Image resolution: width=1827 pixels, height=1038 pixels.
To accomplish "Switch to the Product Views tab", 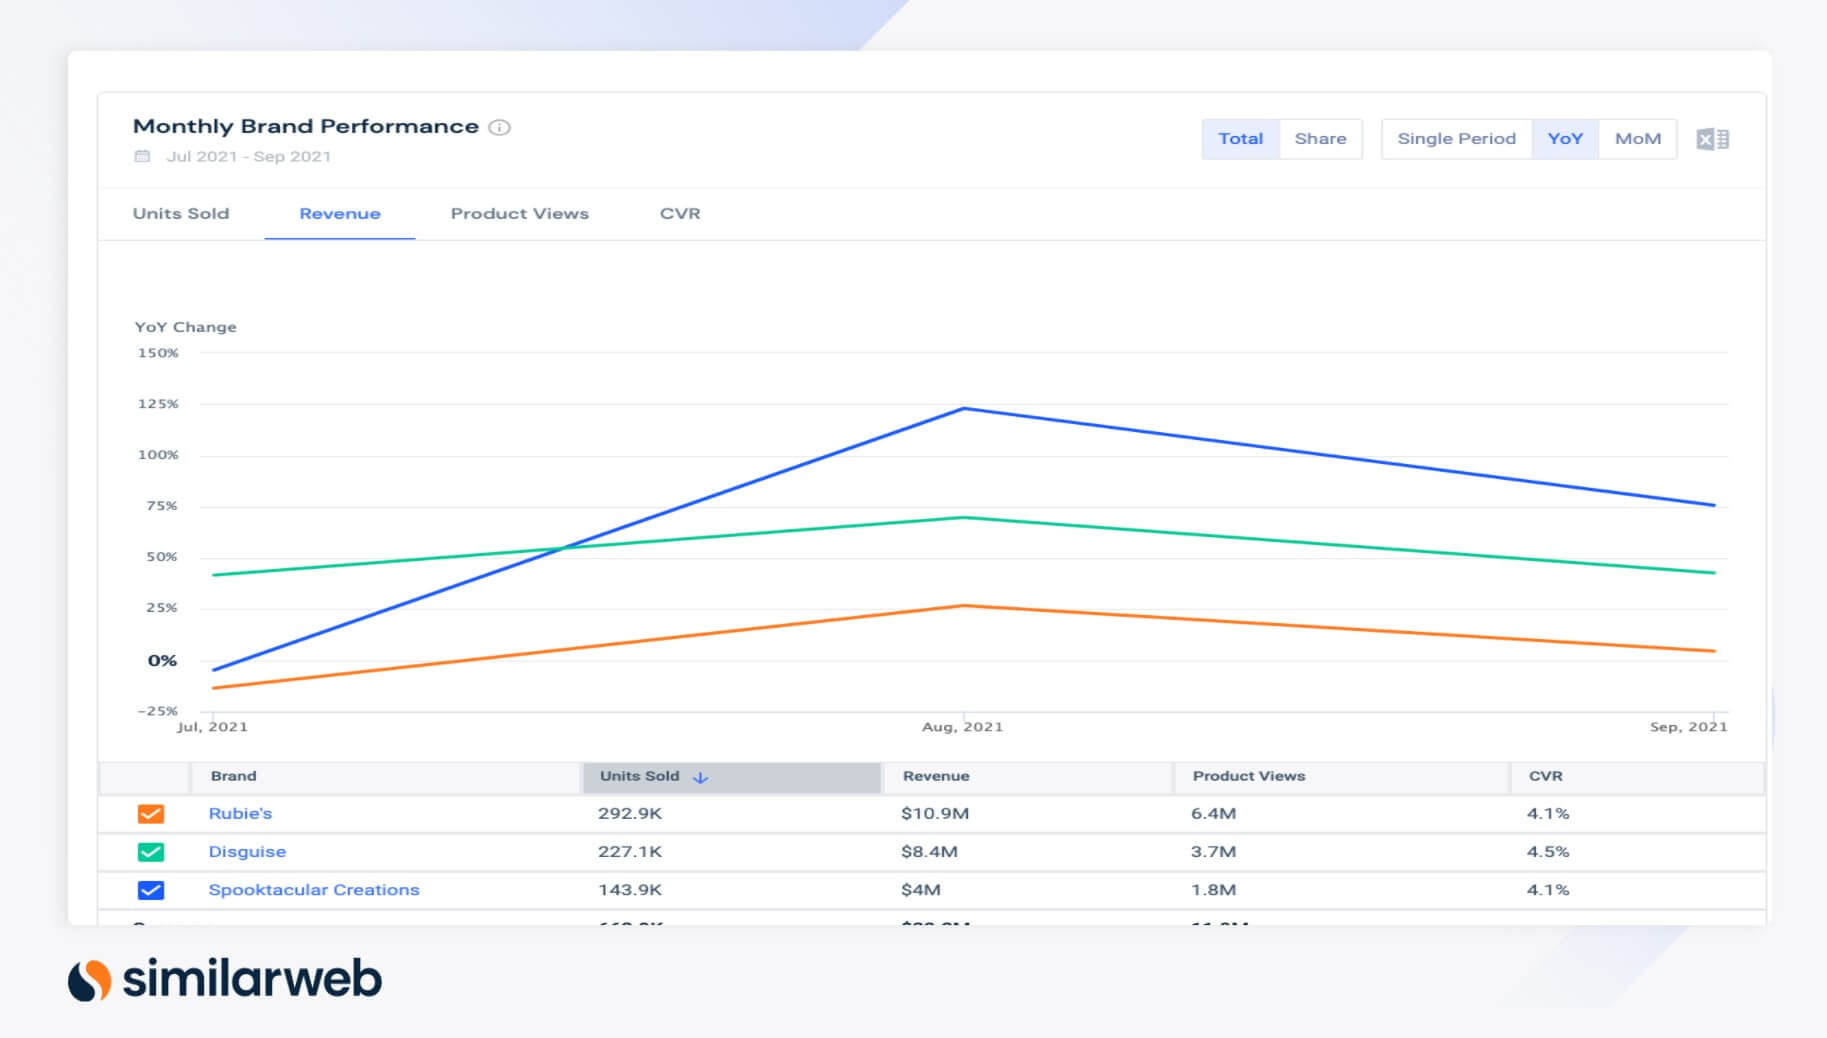I will coord(519,214).
